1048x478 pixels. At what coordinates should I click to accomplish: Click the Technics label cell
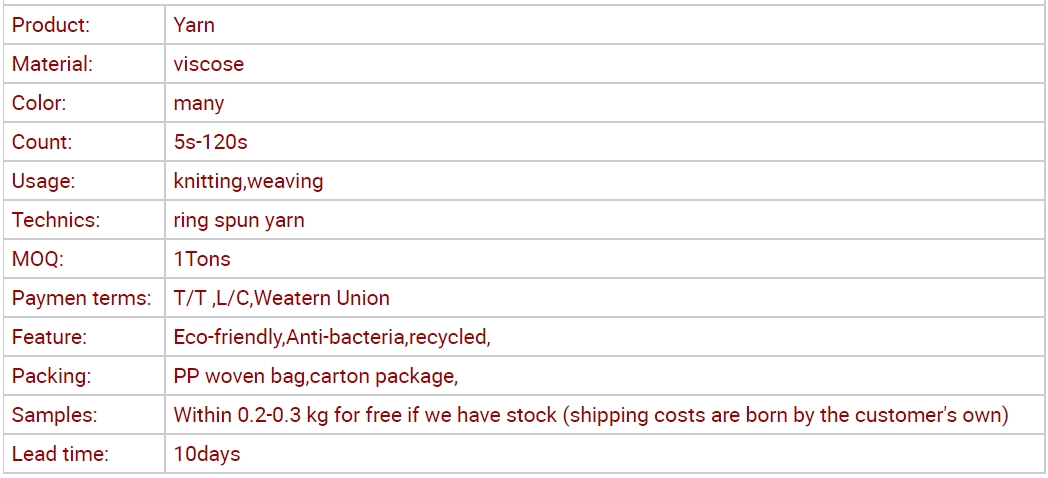coord(84,220)
